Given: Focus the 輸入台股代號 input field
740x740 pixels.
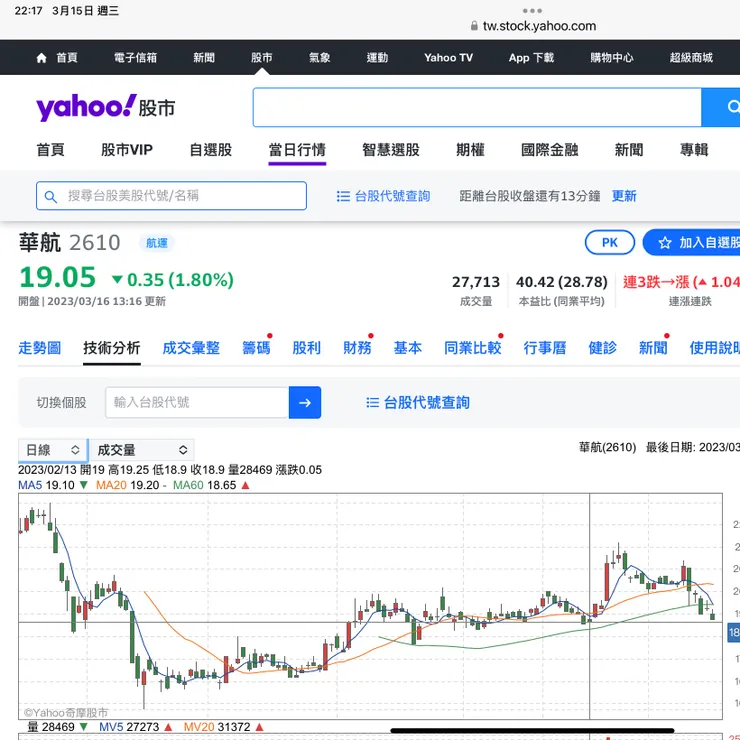Looking at the screenshot, I should (197, 403).
